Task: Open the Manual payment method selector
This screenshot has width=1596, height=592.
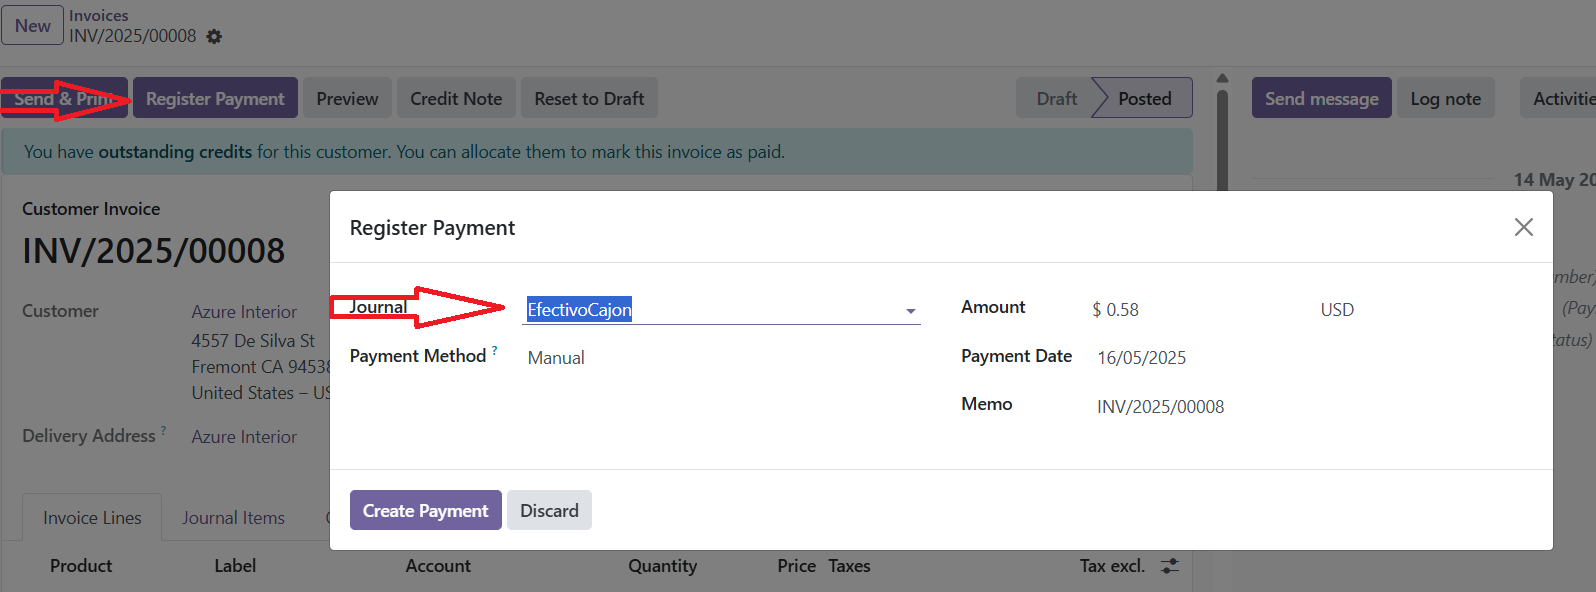Action: point(555,358)
